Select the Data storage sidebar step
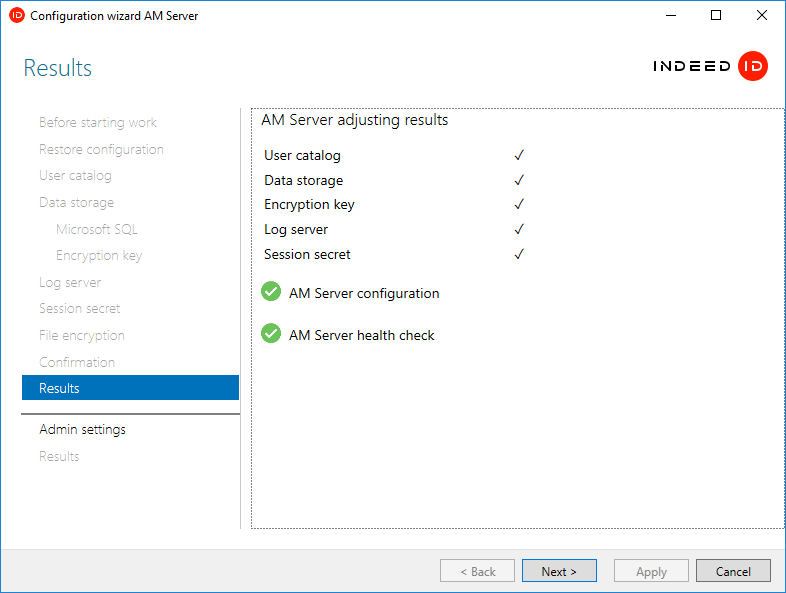 coord(76,203)
